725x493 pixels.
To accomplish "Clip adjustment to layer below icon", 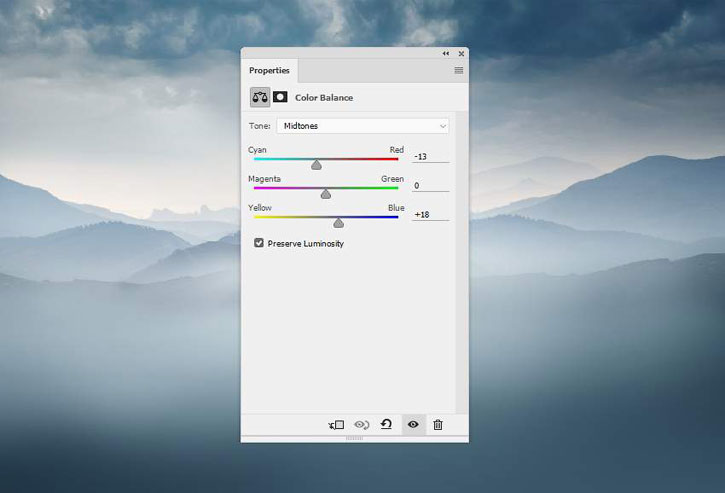I will tap(336, 425).
